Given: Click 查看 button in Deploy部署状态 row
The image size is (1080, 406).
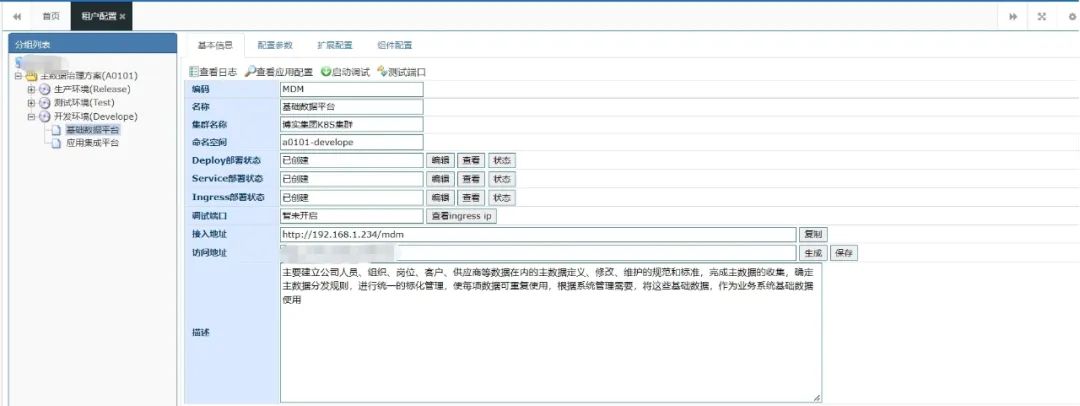Looking at the screenshot, I should 471,160.
